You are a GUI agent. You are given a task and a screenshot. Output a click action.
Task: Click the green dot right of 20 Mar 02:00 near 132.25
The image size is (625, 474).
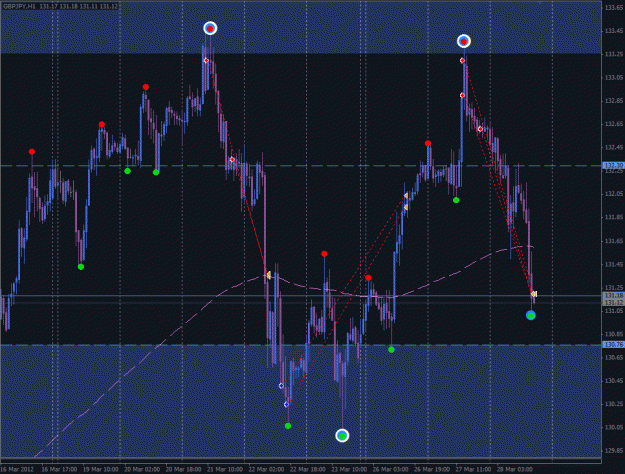(156, 172)
